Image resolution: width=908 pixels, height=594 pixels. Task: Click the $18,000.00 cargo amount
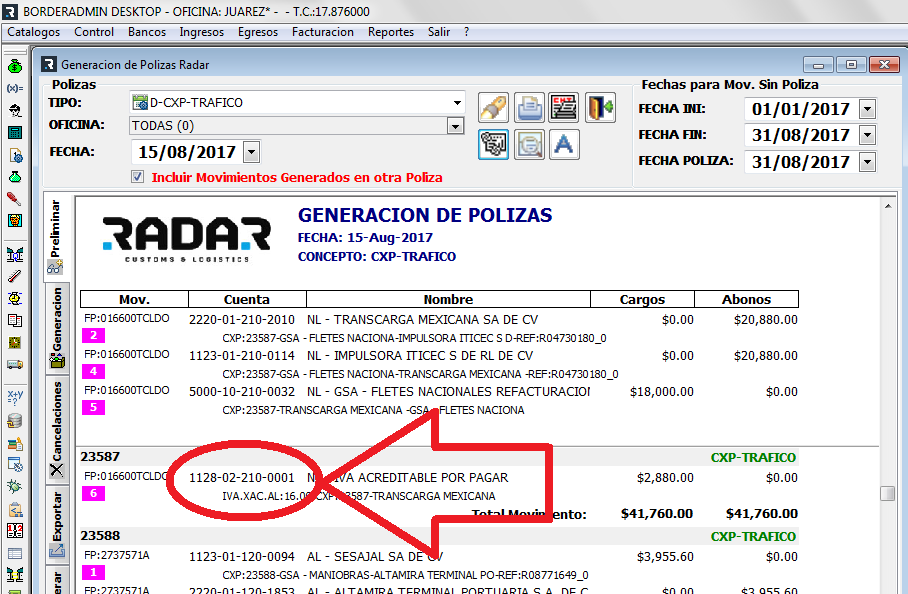click(x=662, y=392)
